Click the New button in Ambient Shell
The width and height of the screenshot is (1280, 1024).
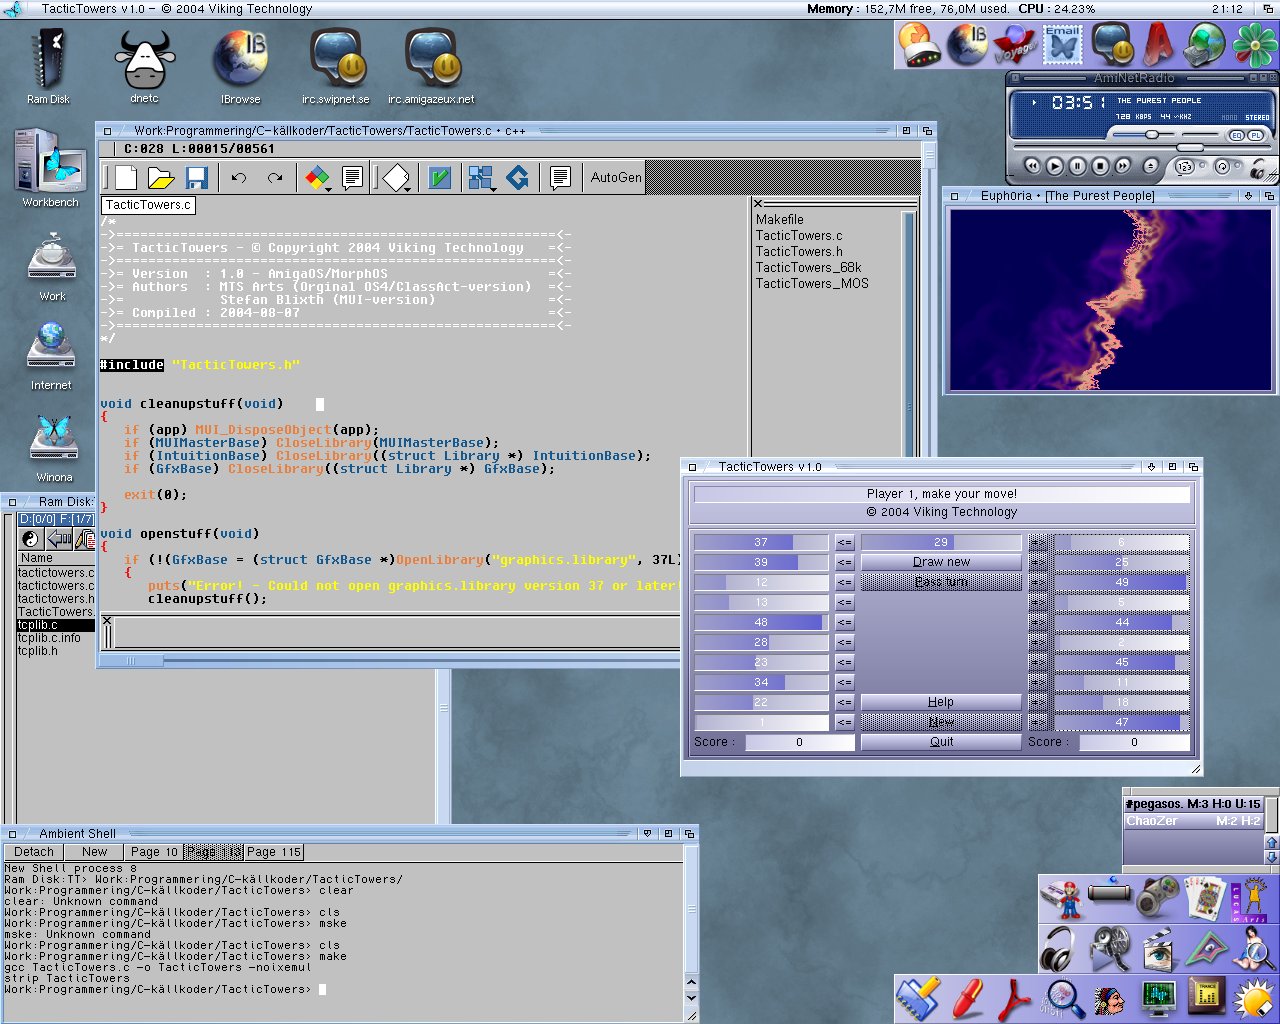click(x=95, y=852)
